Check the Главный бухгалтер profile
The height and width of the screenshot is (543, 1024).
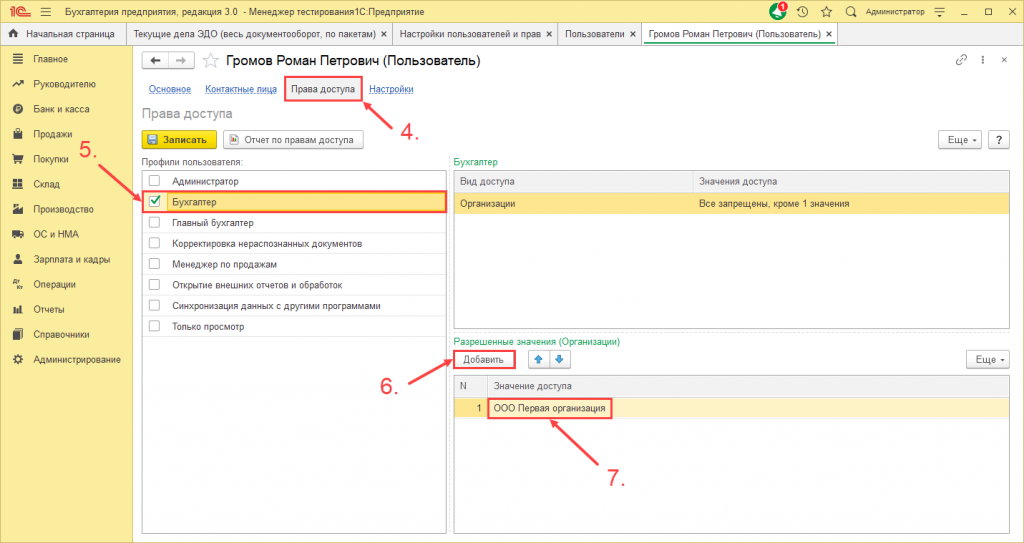pyautogui.click(x=154, y=222)
